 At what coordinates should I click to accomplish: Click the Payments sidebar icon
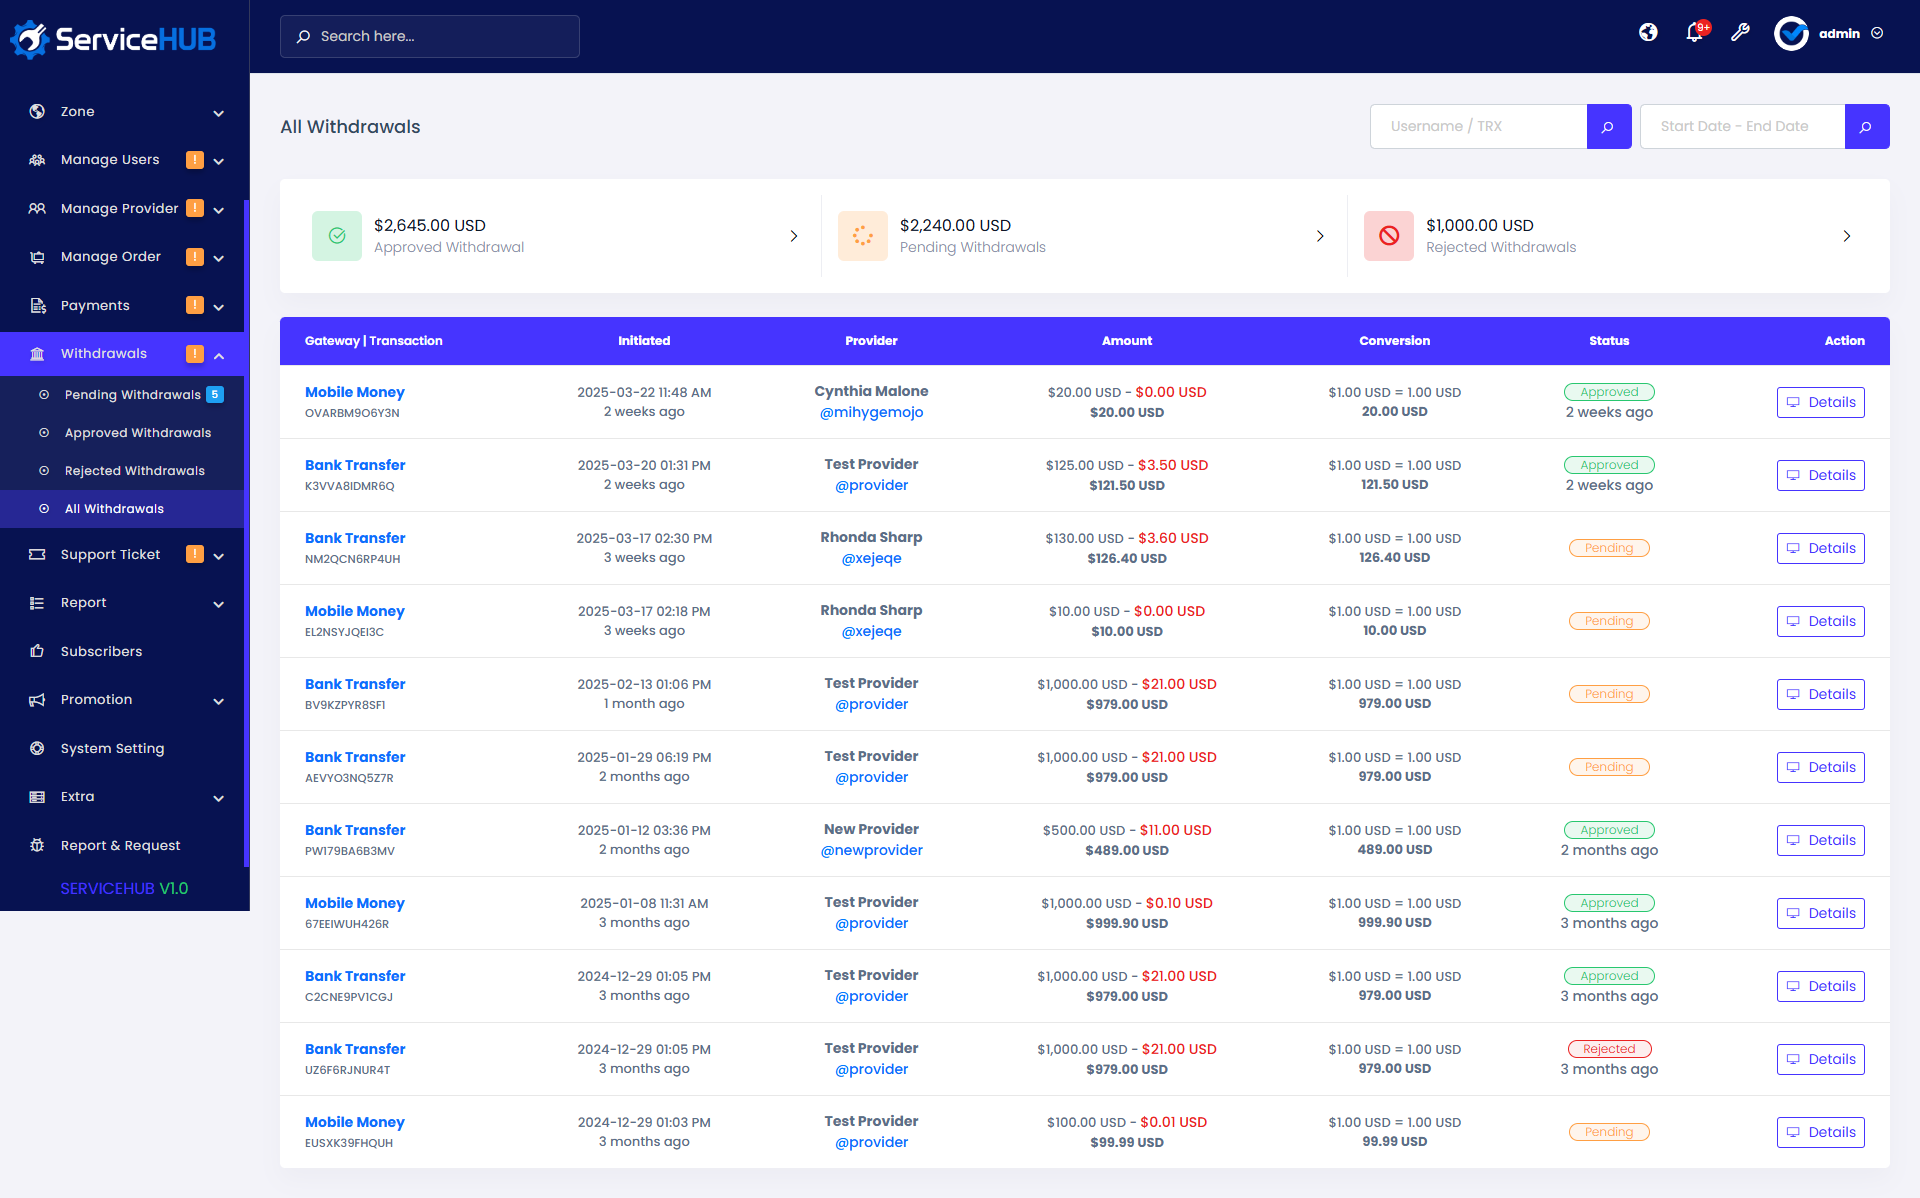37,305
